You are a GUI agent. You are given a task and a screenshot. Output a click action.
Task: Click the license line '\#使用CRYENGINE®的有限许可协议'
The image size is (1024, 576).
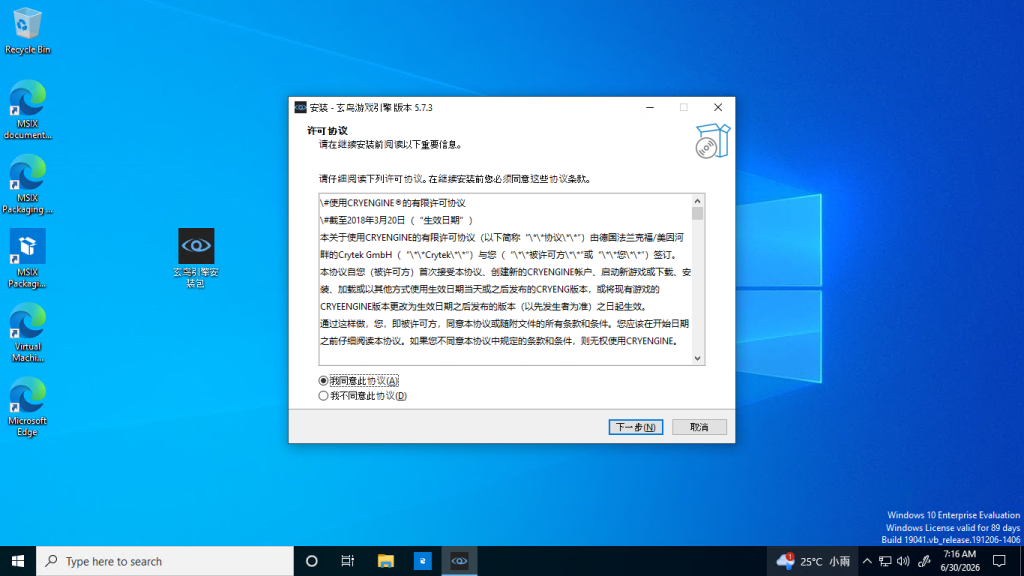coord(392,203)
